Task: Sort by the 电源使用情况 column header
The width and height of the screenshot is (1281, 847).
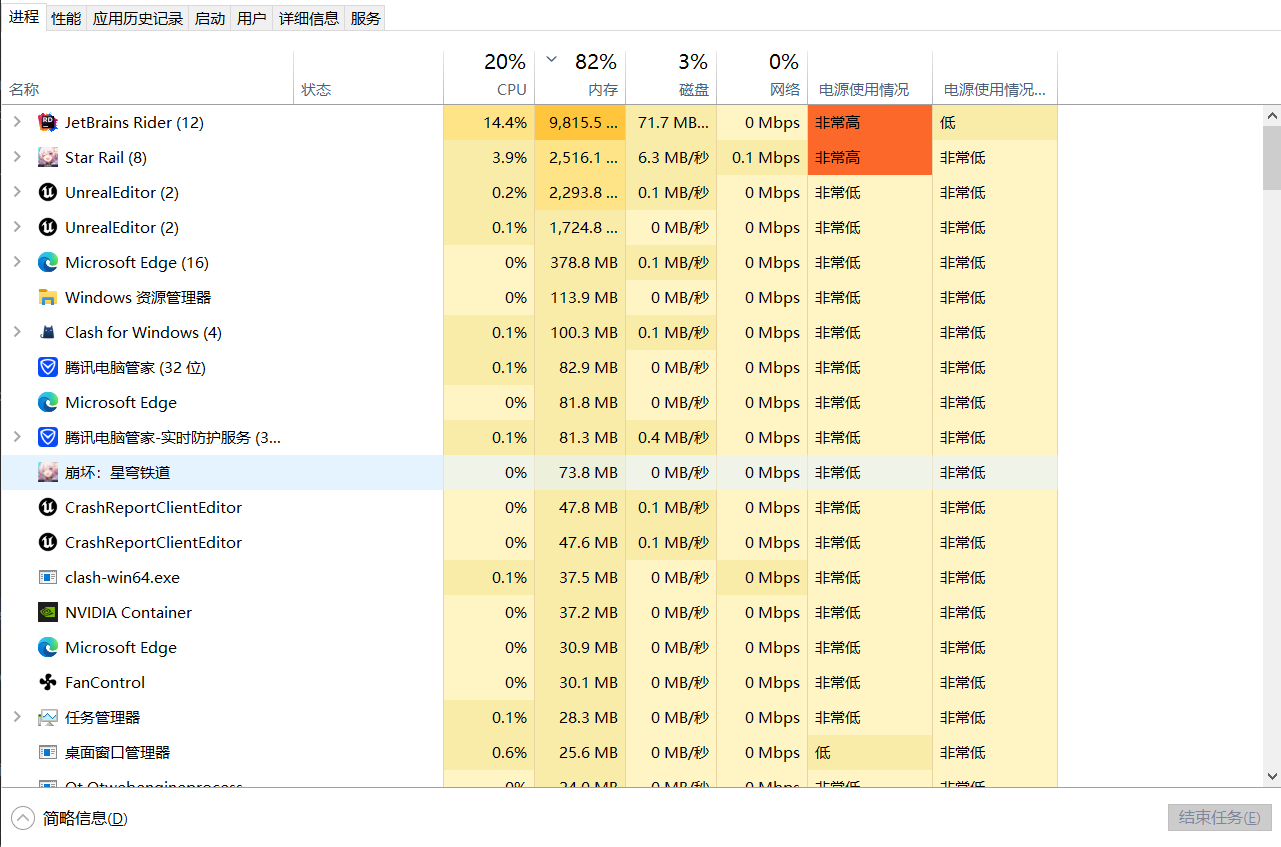Action: [x=870, y=77]
